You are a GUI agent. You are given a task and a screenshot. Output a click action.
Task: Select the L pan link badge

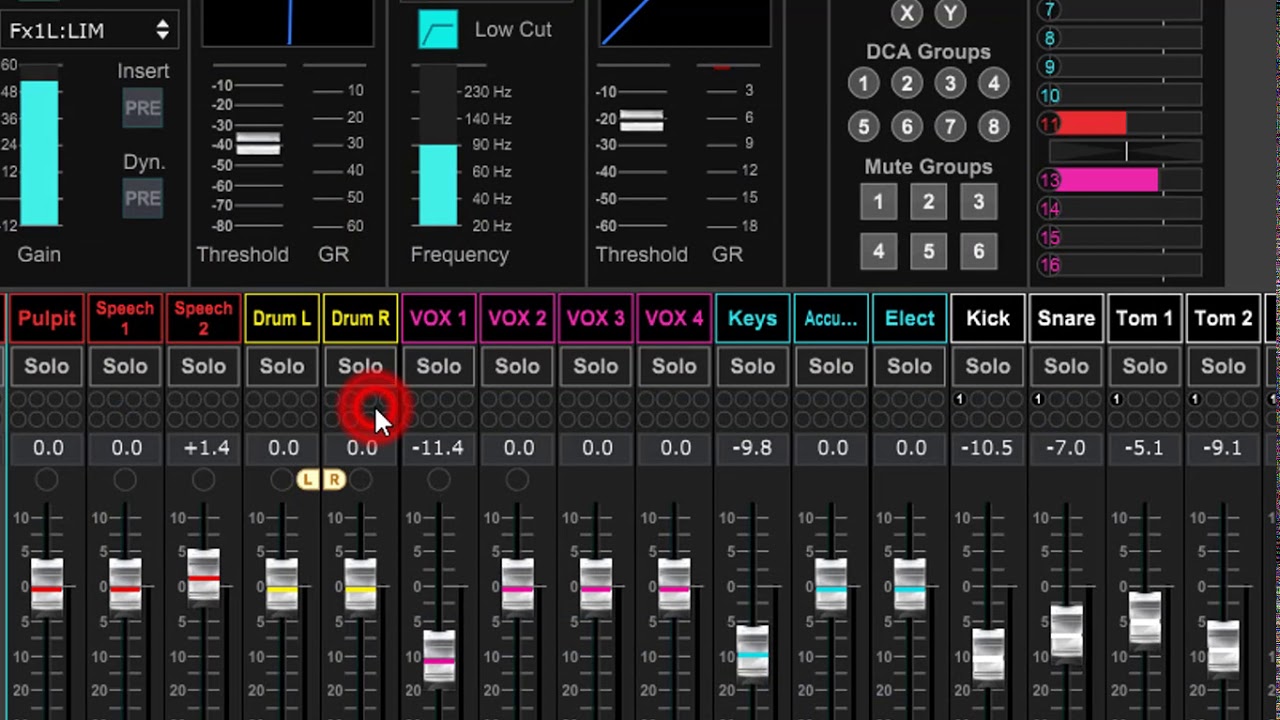coord(308,480)
